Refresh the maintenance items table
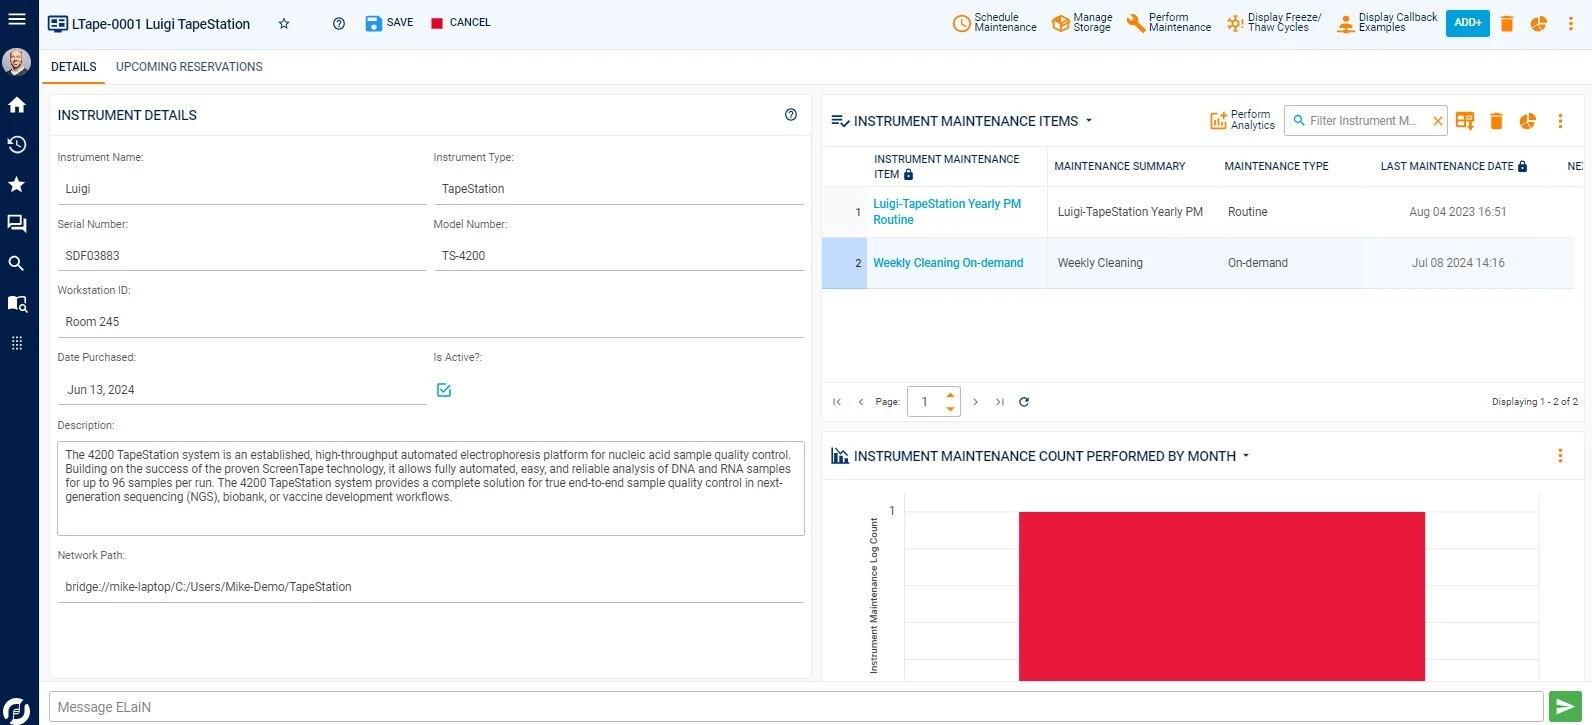Image resolution: width=1592 pixels, height=725 pixels. [x=1024, y=402]
